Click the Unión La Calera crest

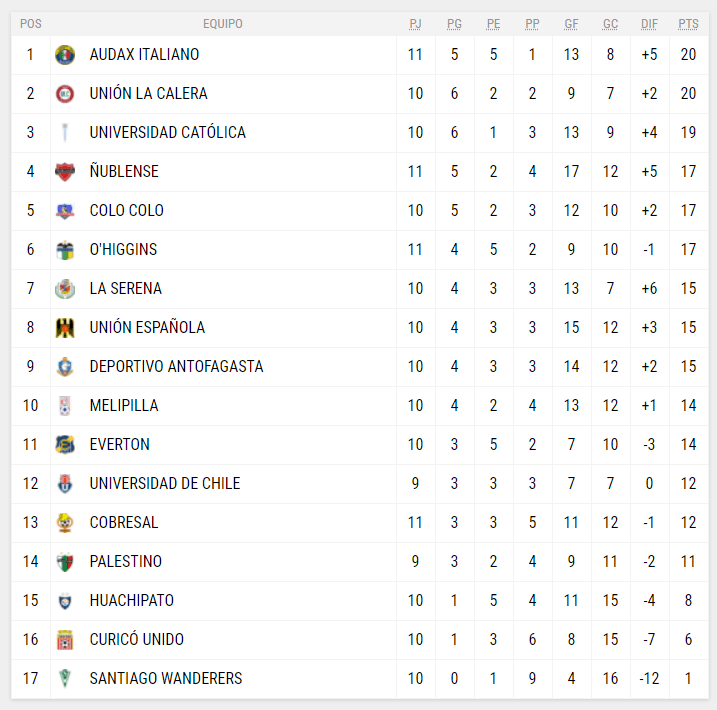point(65,94)
